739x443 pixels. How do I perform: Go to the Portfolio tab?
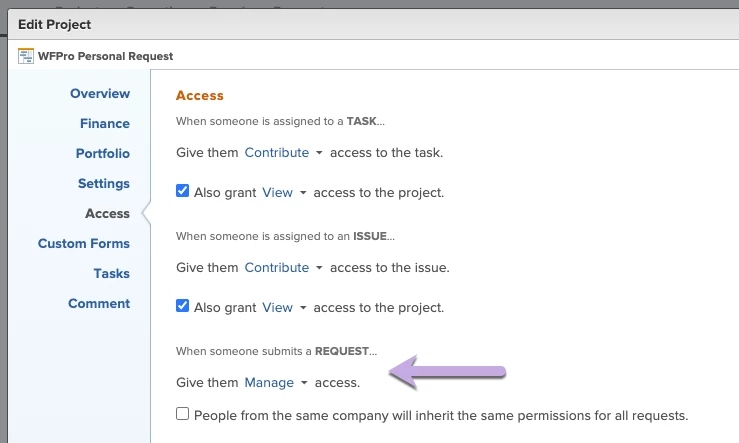pyautogui.click(x=103, y=154)
